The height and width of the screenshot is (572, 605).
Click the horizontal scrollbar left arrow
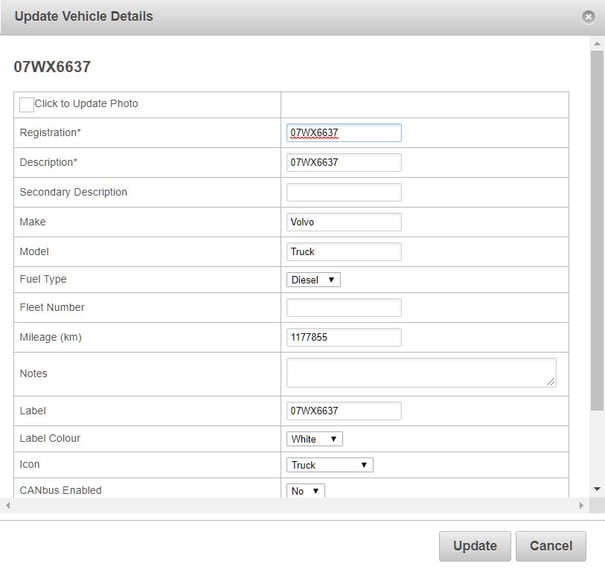tap(7, 505)
